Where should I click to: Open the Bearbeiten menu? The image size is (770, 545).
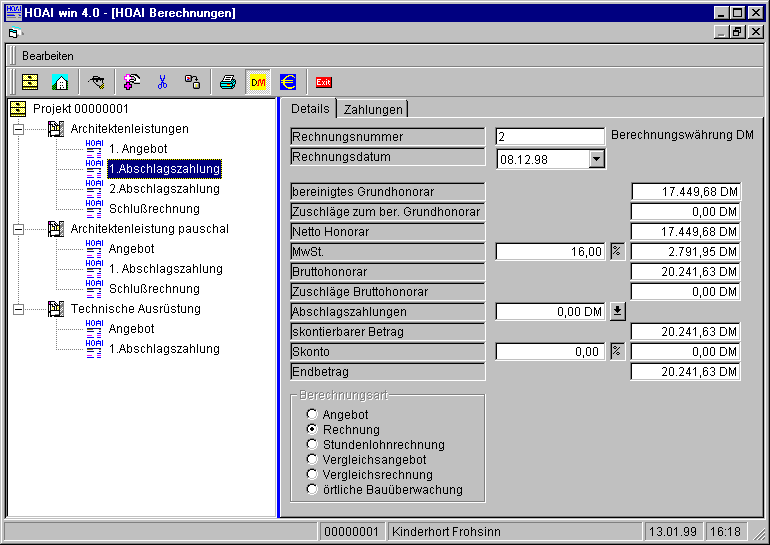pyautogui.click(x=48, y=56)
